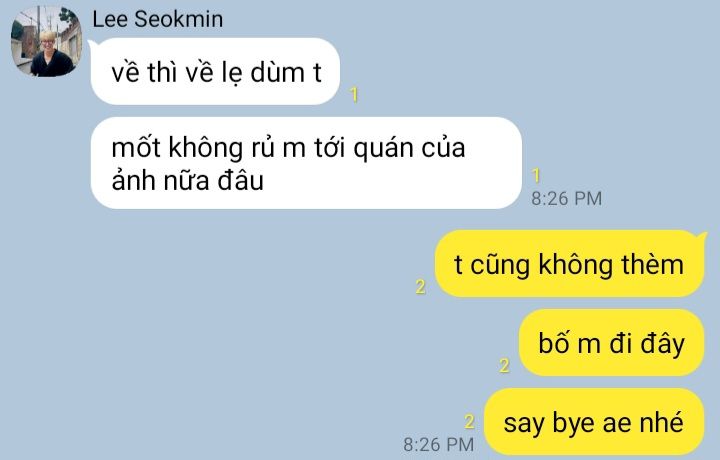Tap the 8:26 PM timestamp under received messages
This screenshot has width=720, height=460.
tap(567, 199)
